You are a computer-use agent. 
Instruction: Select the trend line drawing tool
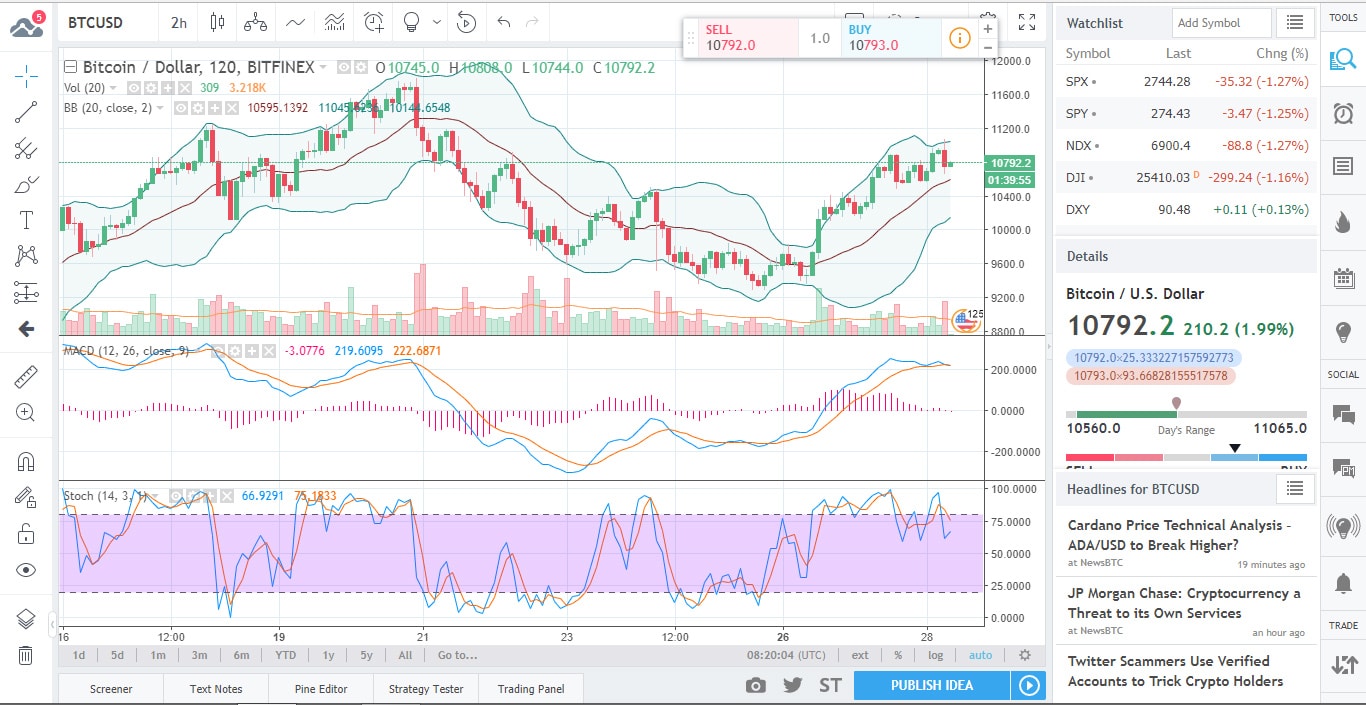(26, 111)
